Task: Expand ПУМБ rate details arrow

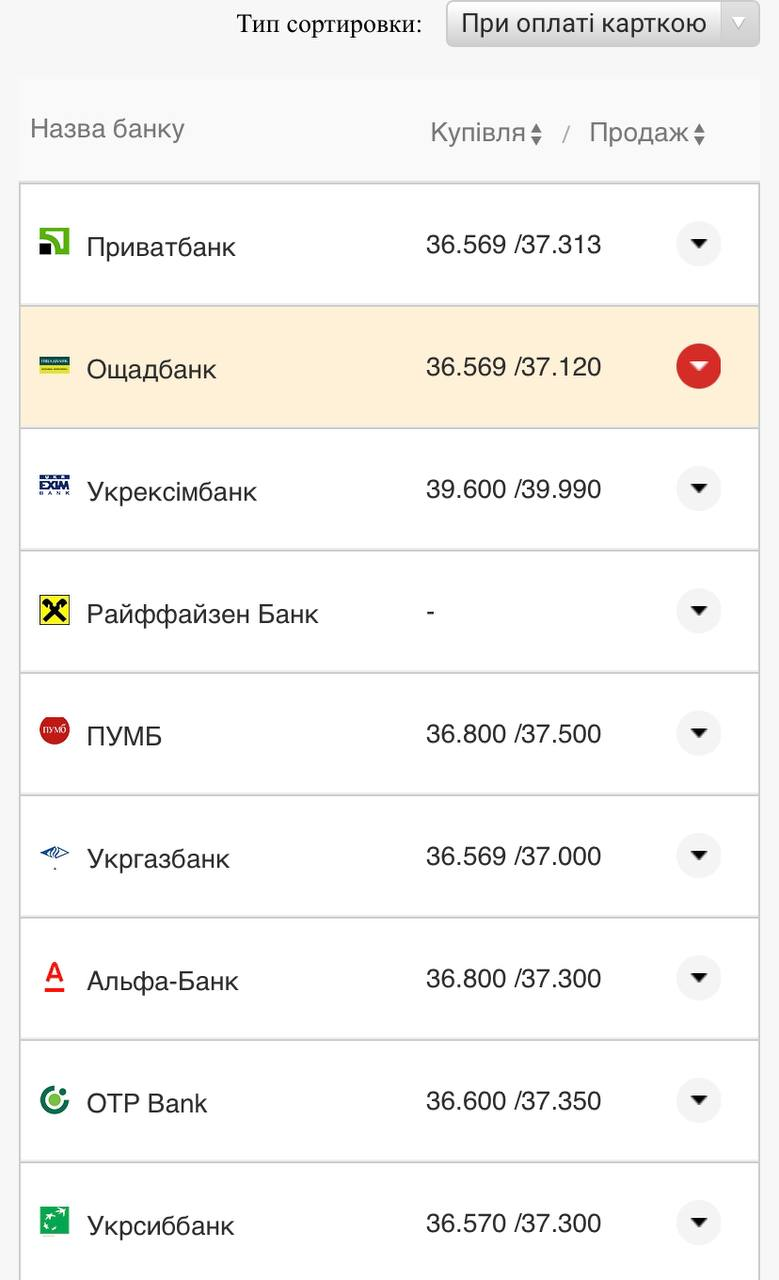Action: point(698,733)
